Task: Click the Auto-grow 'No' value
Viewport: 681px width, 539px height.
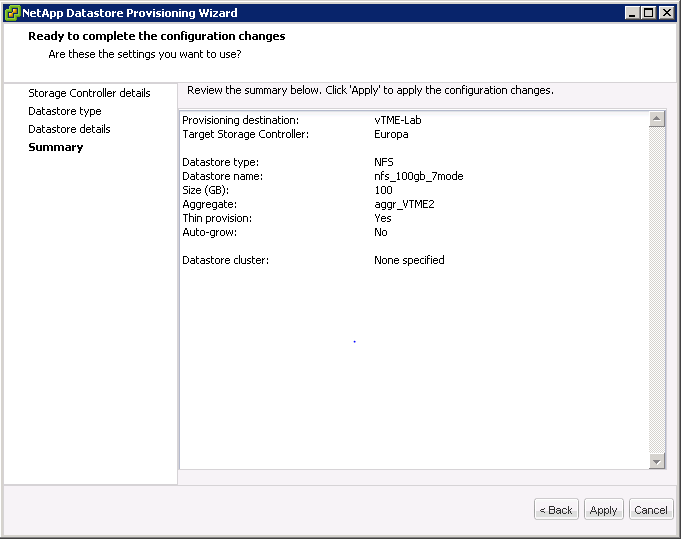Action: [x=381, y=232]
